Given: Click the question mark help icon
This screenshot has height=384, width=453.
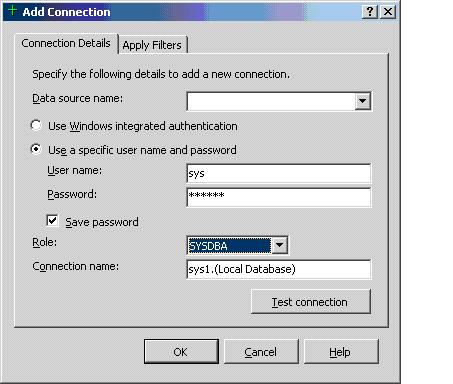Looking at the screenshot, I should coord(370,12).
